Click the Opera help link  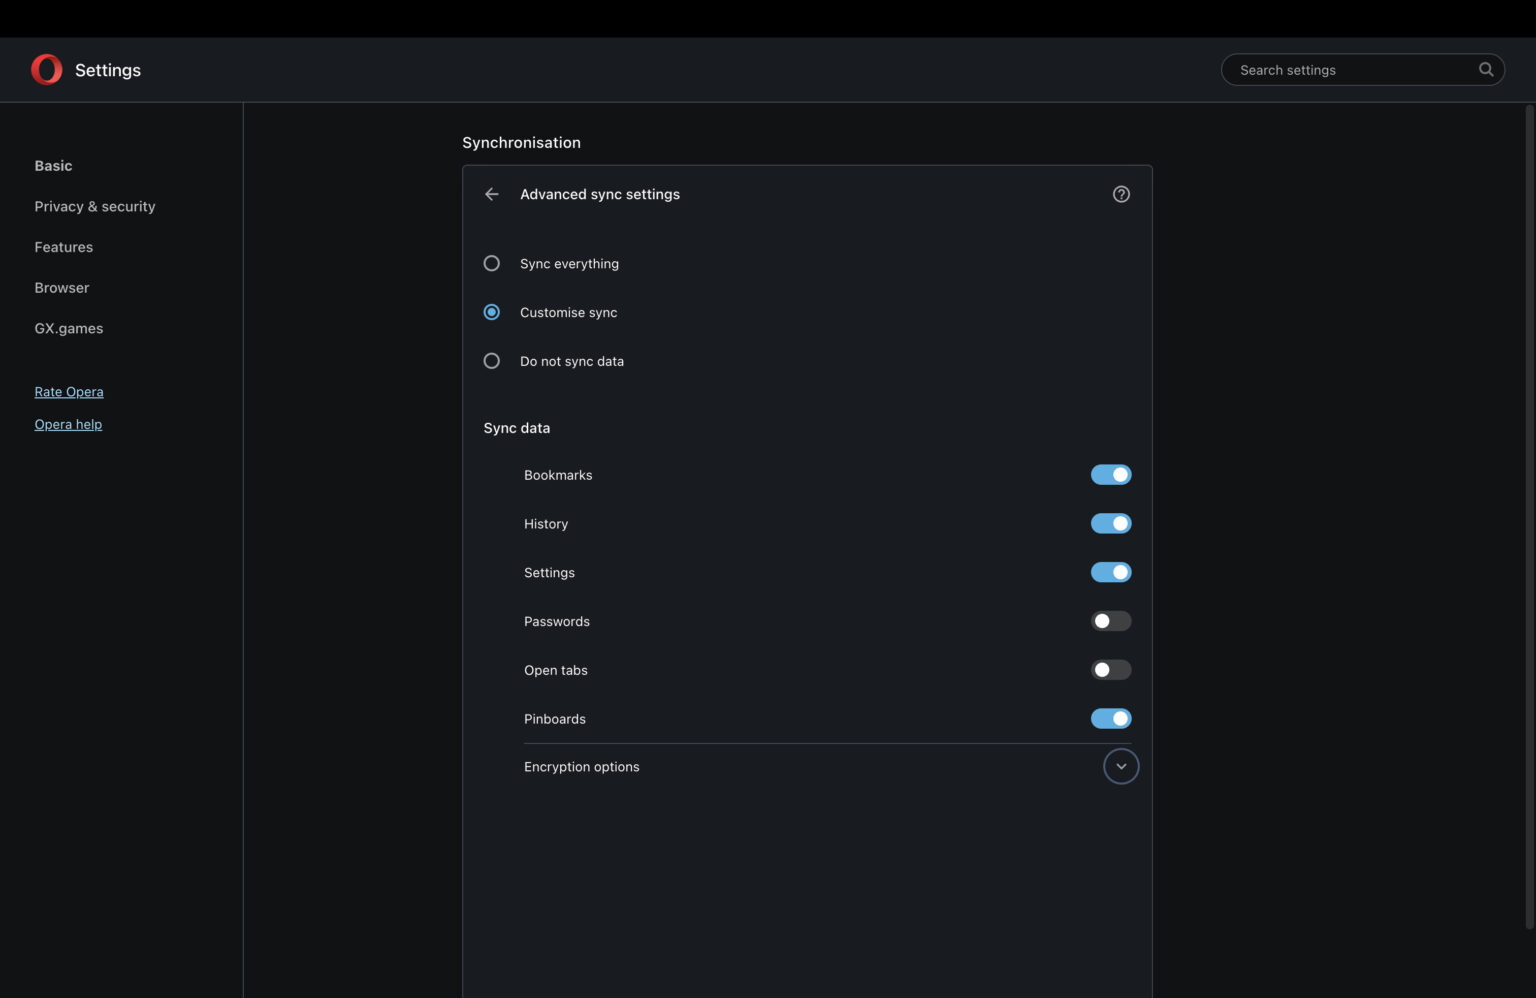(x=68, y=424)
